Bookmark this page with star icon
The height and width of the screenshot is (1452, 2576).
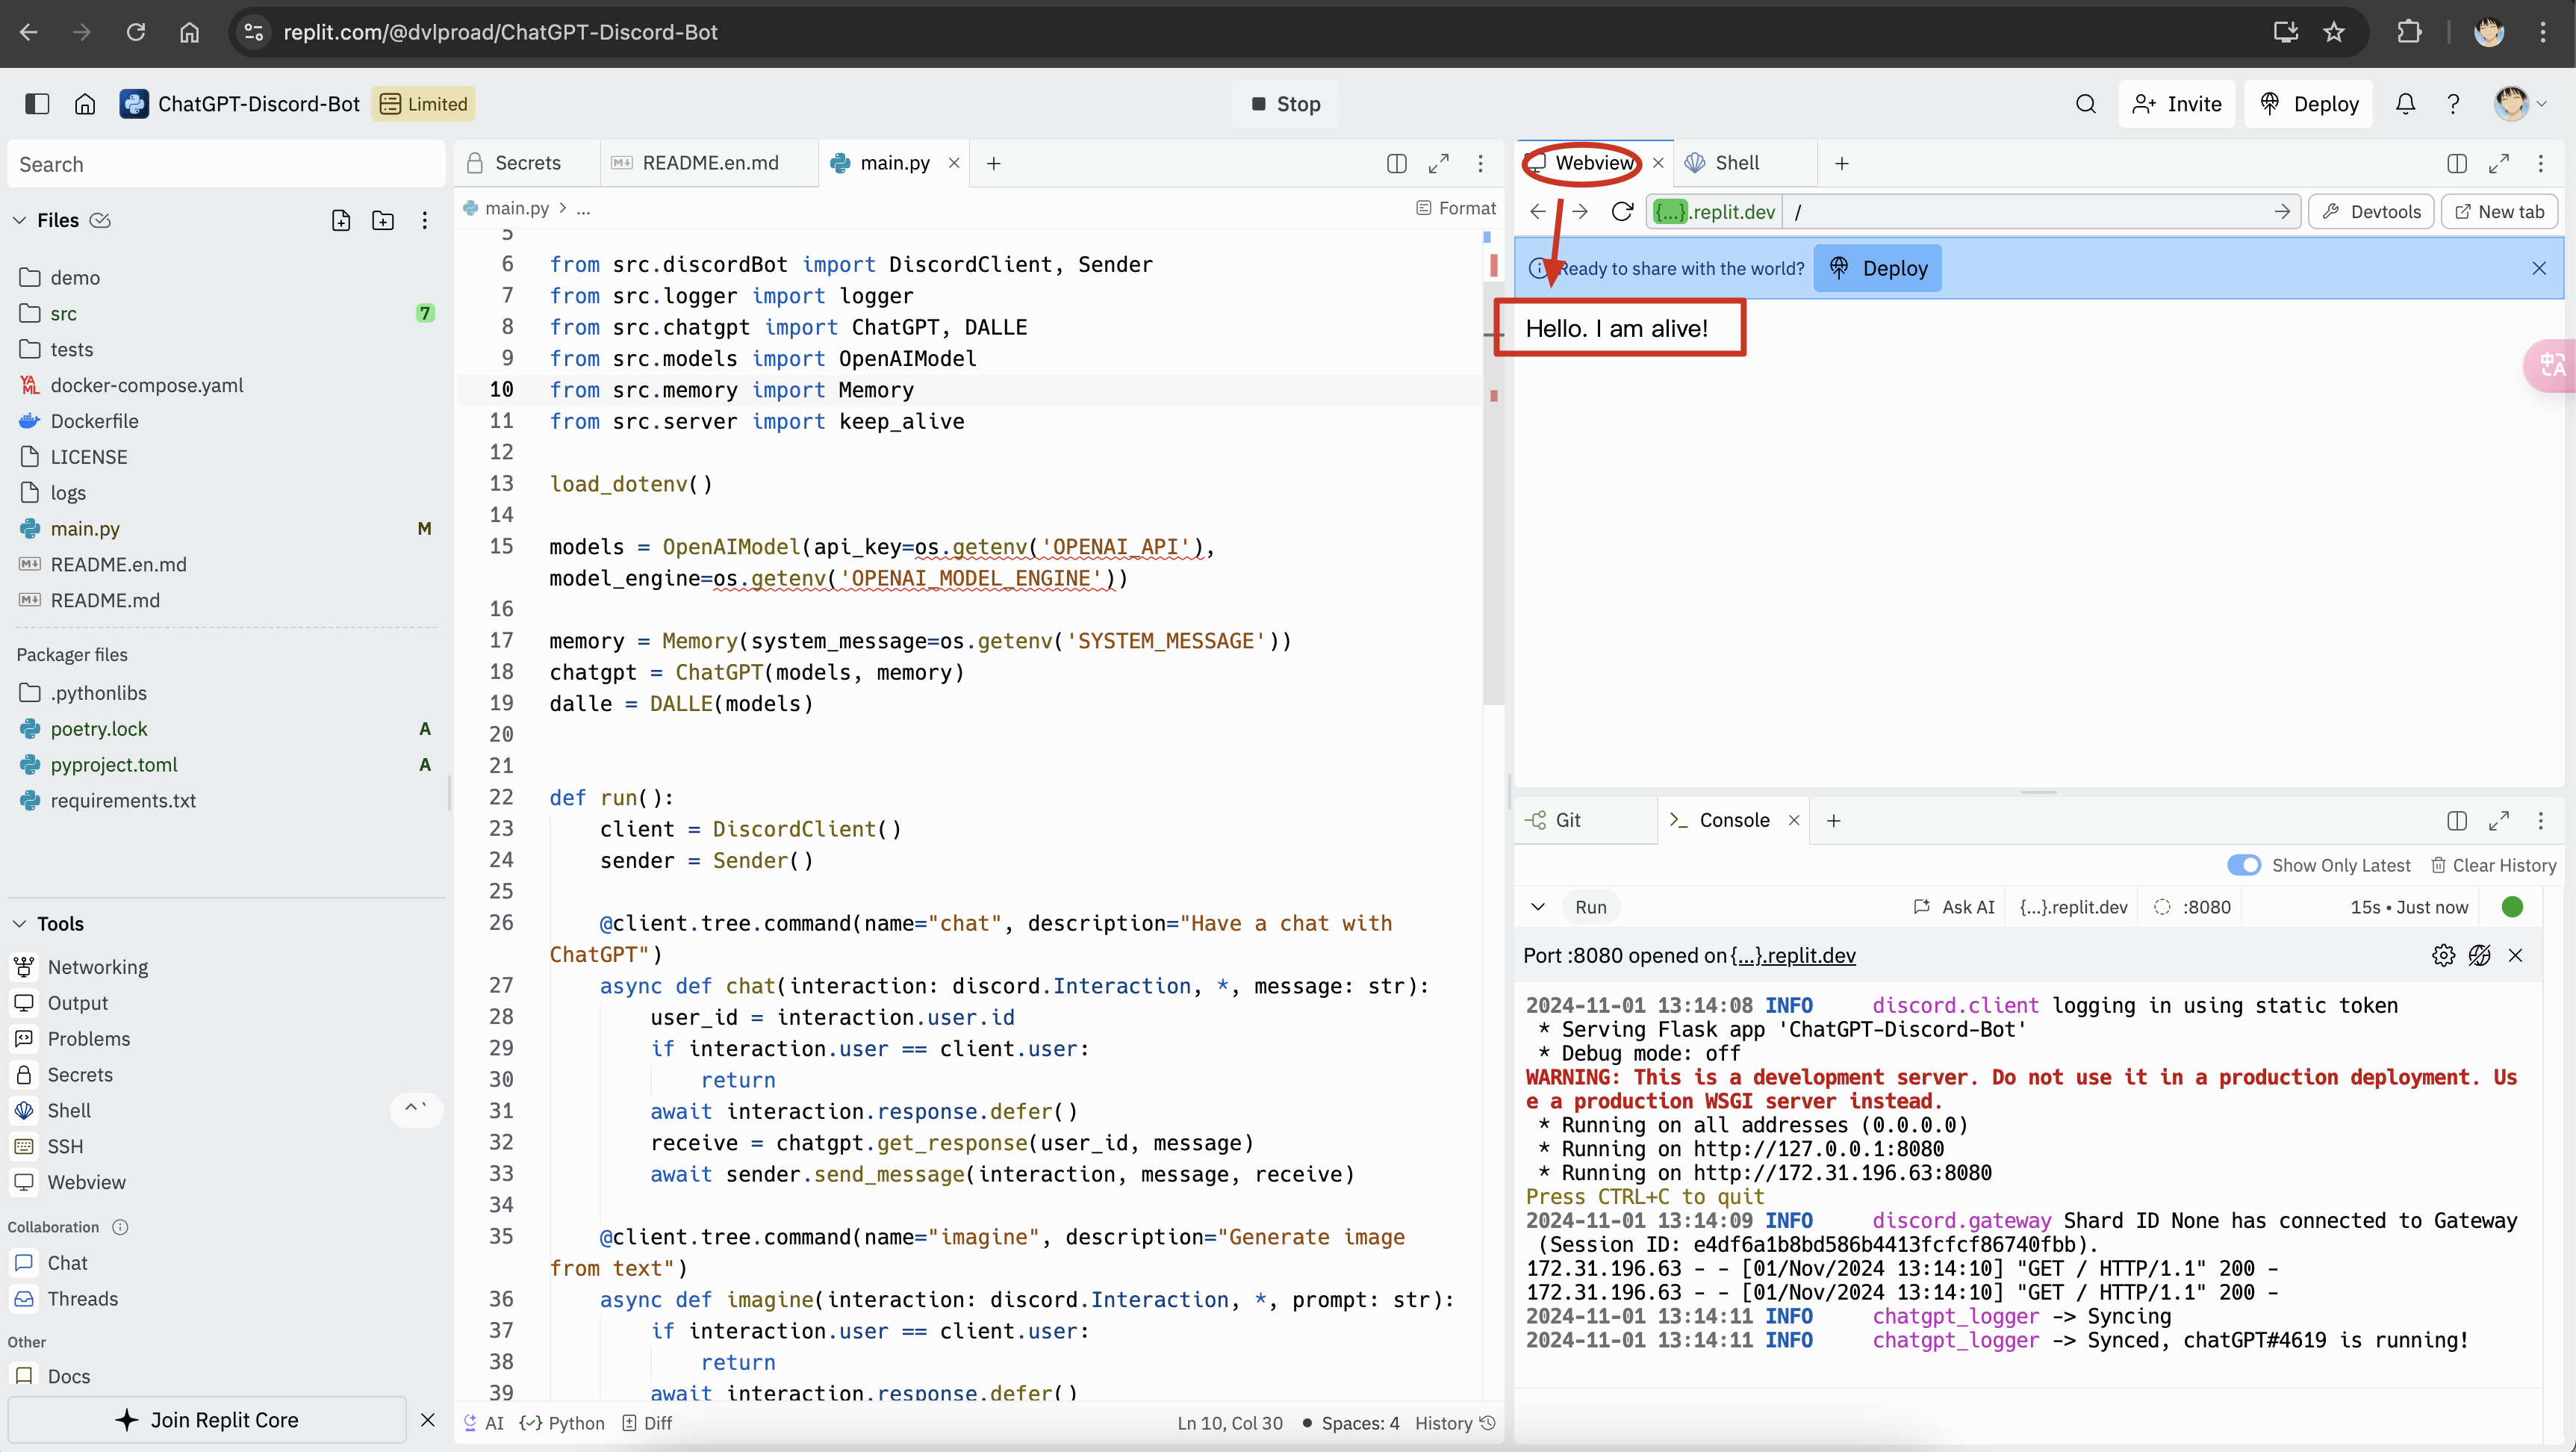2334,32
